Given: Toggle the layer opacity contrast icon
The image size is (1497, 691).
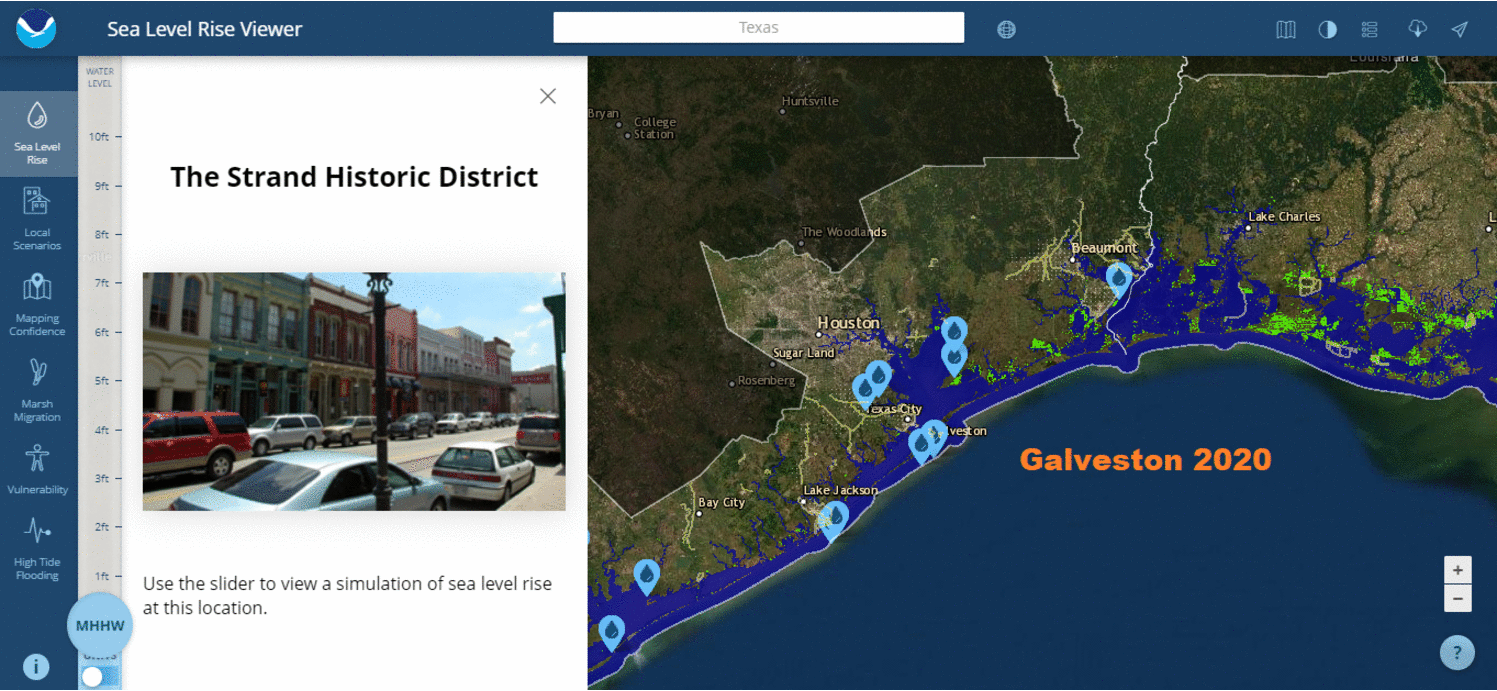Looking at the screenshot, I should click(x=1327, y=29).
